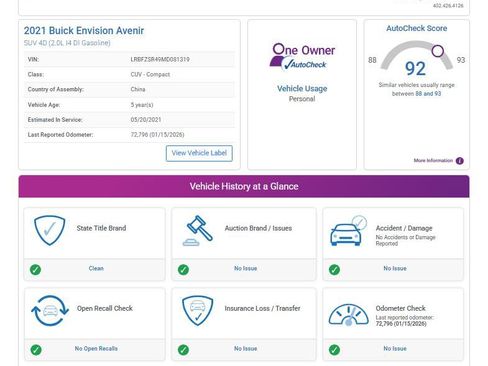
Task: Click the Country of Assembly value China
Action: pyautogui.click(x=138, y=89)
